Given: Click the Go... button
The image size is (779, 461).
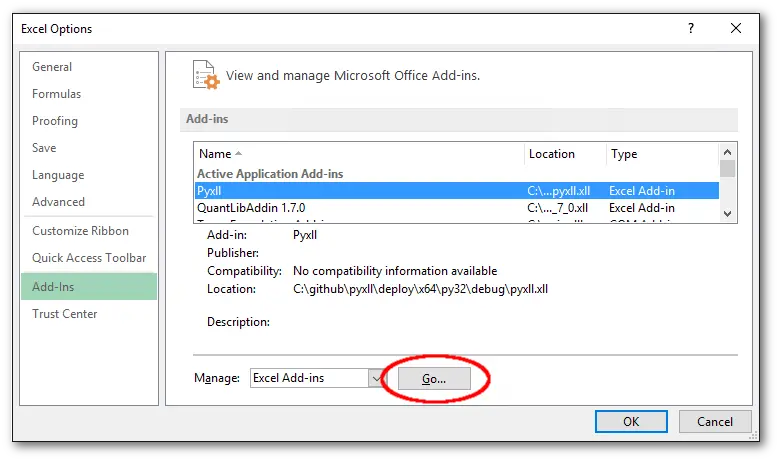Looking at the screenshot, I should point(434,379).
